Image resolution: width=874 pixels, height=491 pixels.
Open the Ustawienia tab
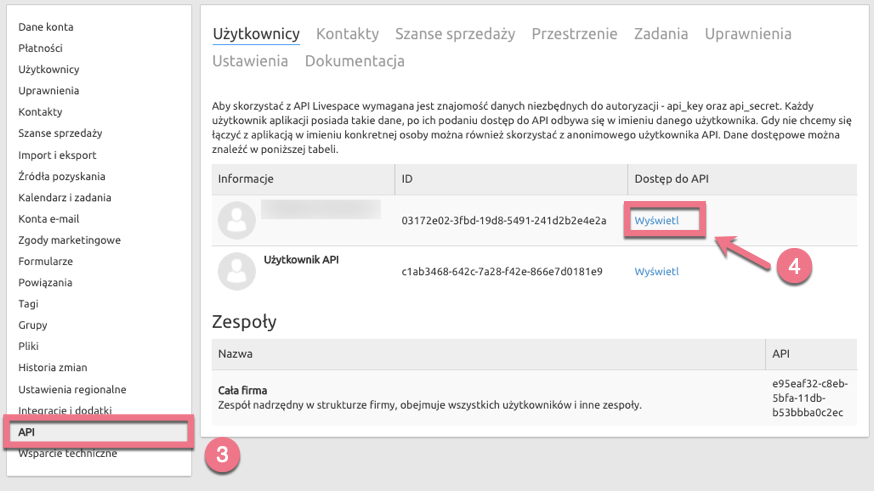point(250,61)
